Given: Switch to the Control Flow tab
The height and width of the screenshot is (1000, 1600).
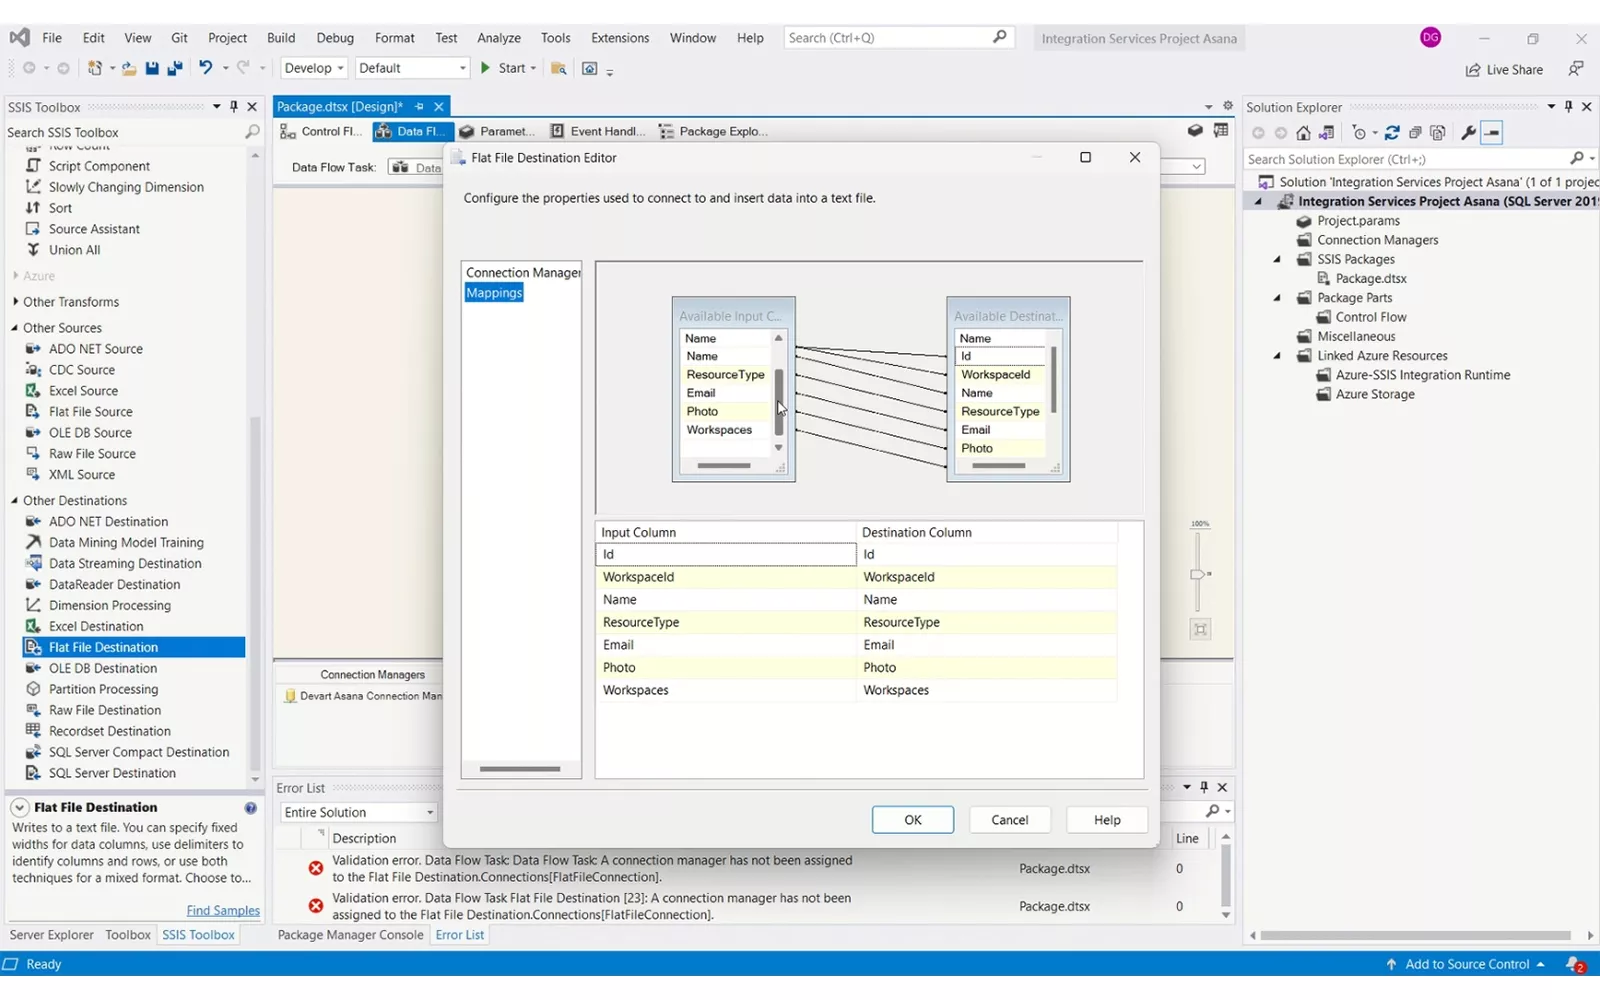Looking at the screenshot, I should pos(321,131).
